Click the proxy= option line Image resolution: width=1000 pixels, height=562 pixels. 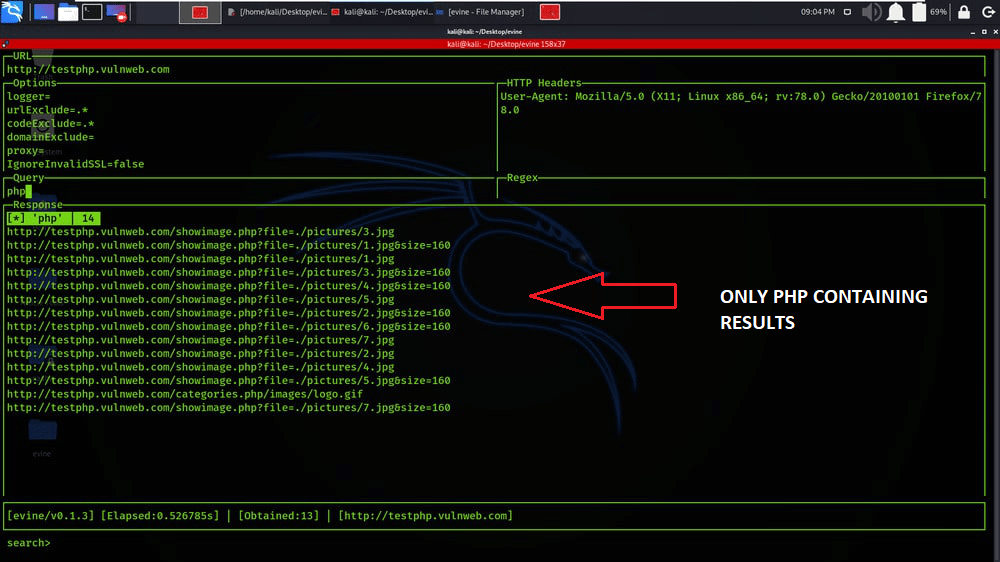(x=26, y=151)
